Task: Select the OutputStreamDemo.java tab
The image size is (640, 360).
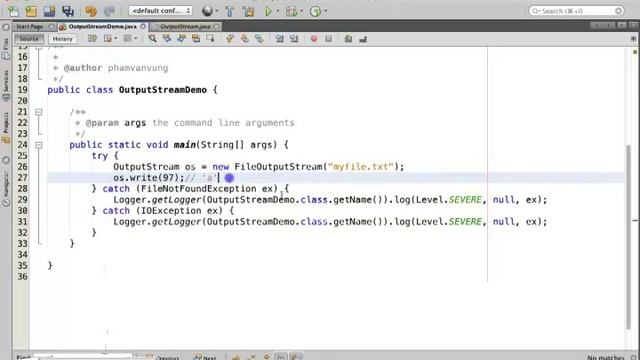Action: click(102, 27)
